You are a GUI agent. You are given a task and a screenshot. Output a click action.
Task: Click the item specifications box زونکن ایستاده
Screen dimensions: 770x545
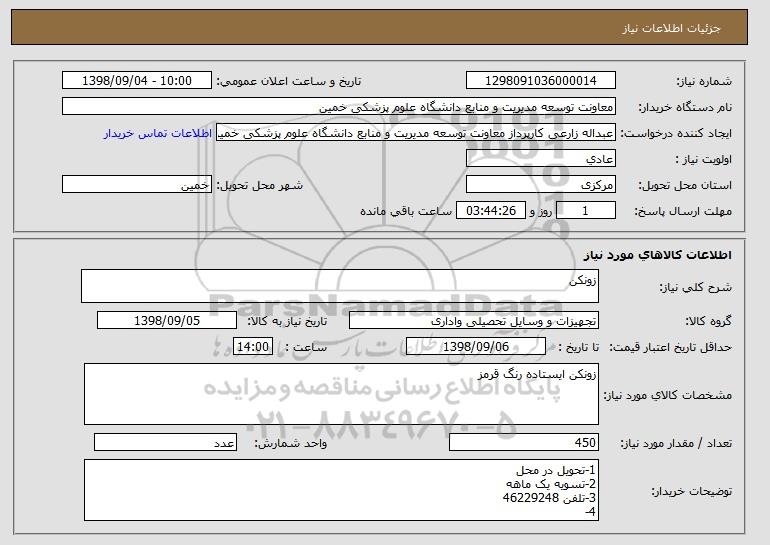(341, 394)
